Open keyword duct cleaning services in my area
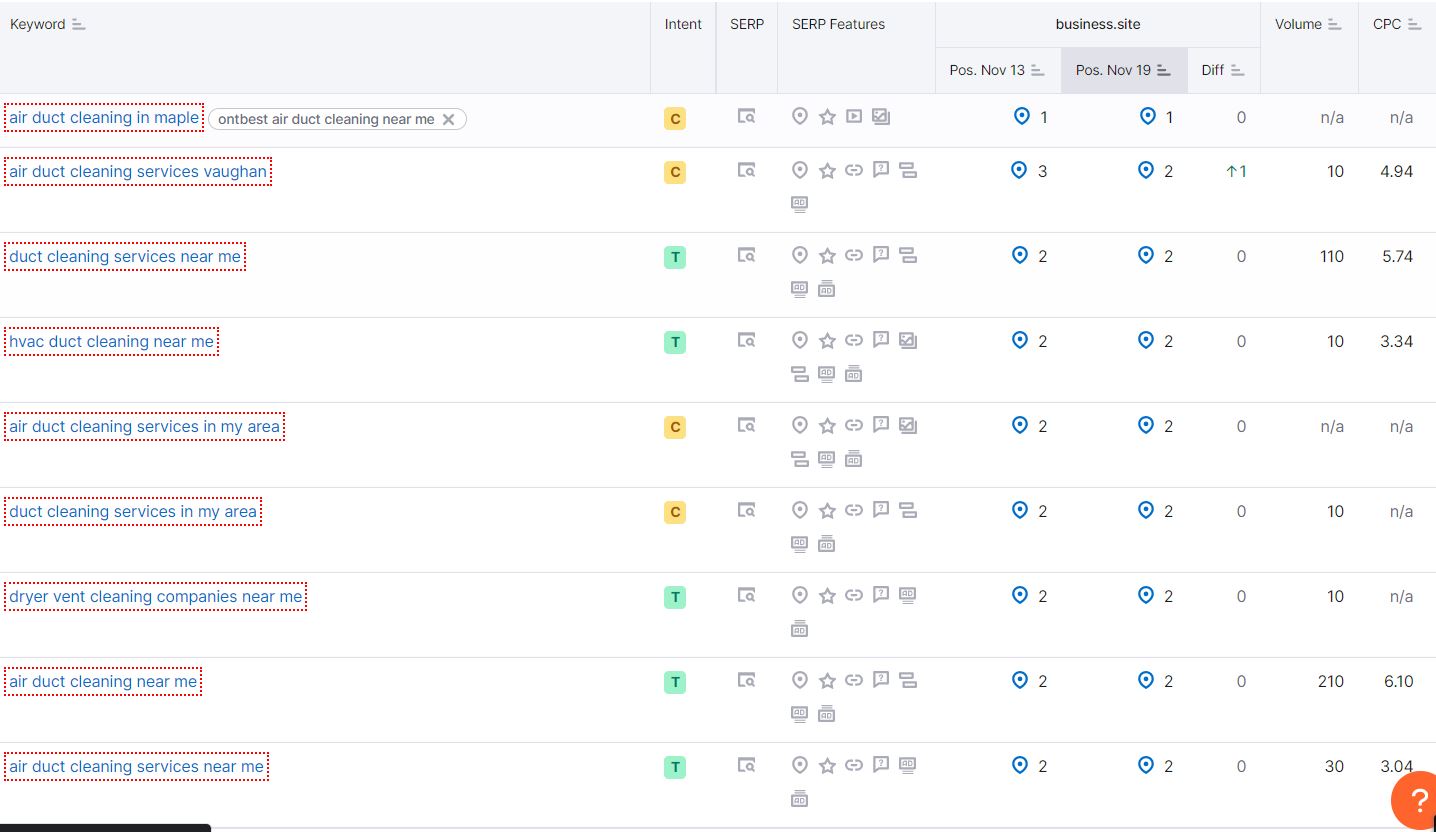 [x=133, y=512]
